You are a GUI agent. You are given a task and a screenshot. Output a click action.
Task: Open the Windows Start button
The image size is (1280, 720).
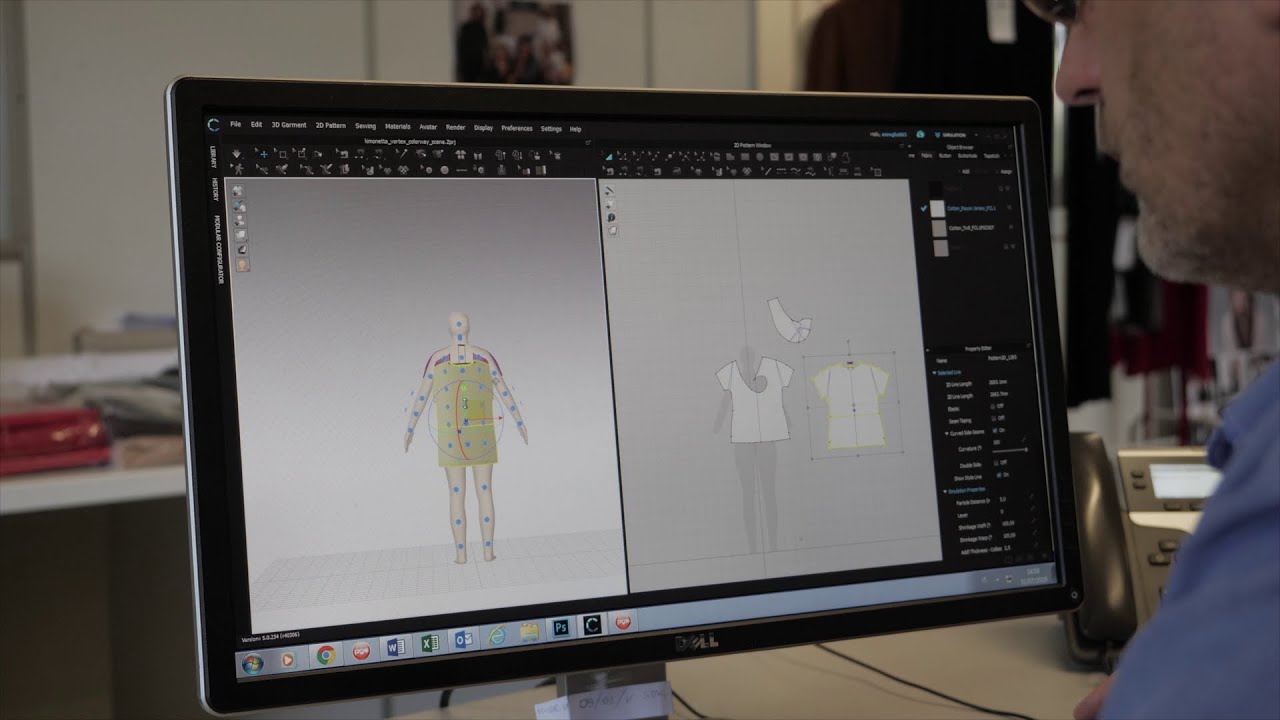pyautogui.click(x=252, y=664)
